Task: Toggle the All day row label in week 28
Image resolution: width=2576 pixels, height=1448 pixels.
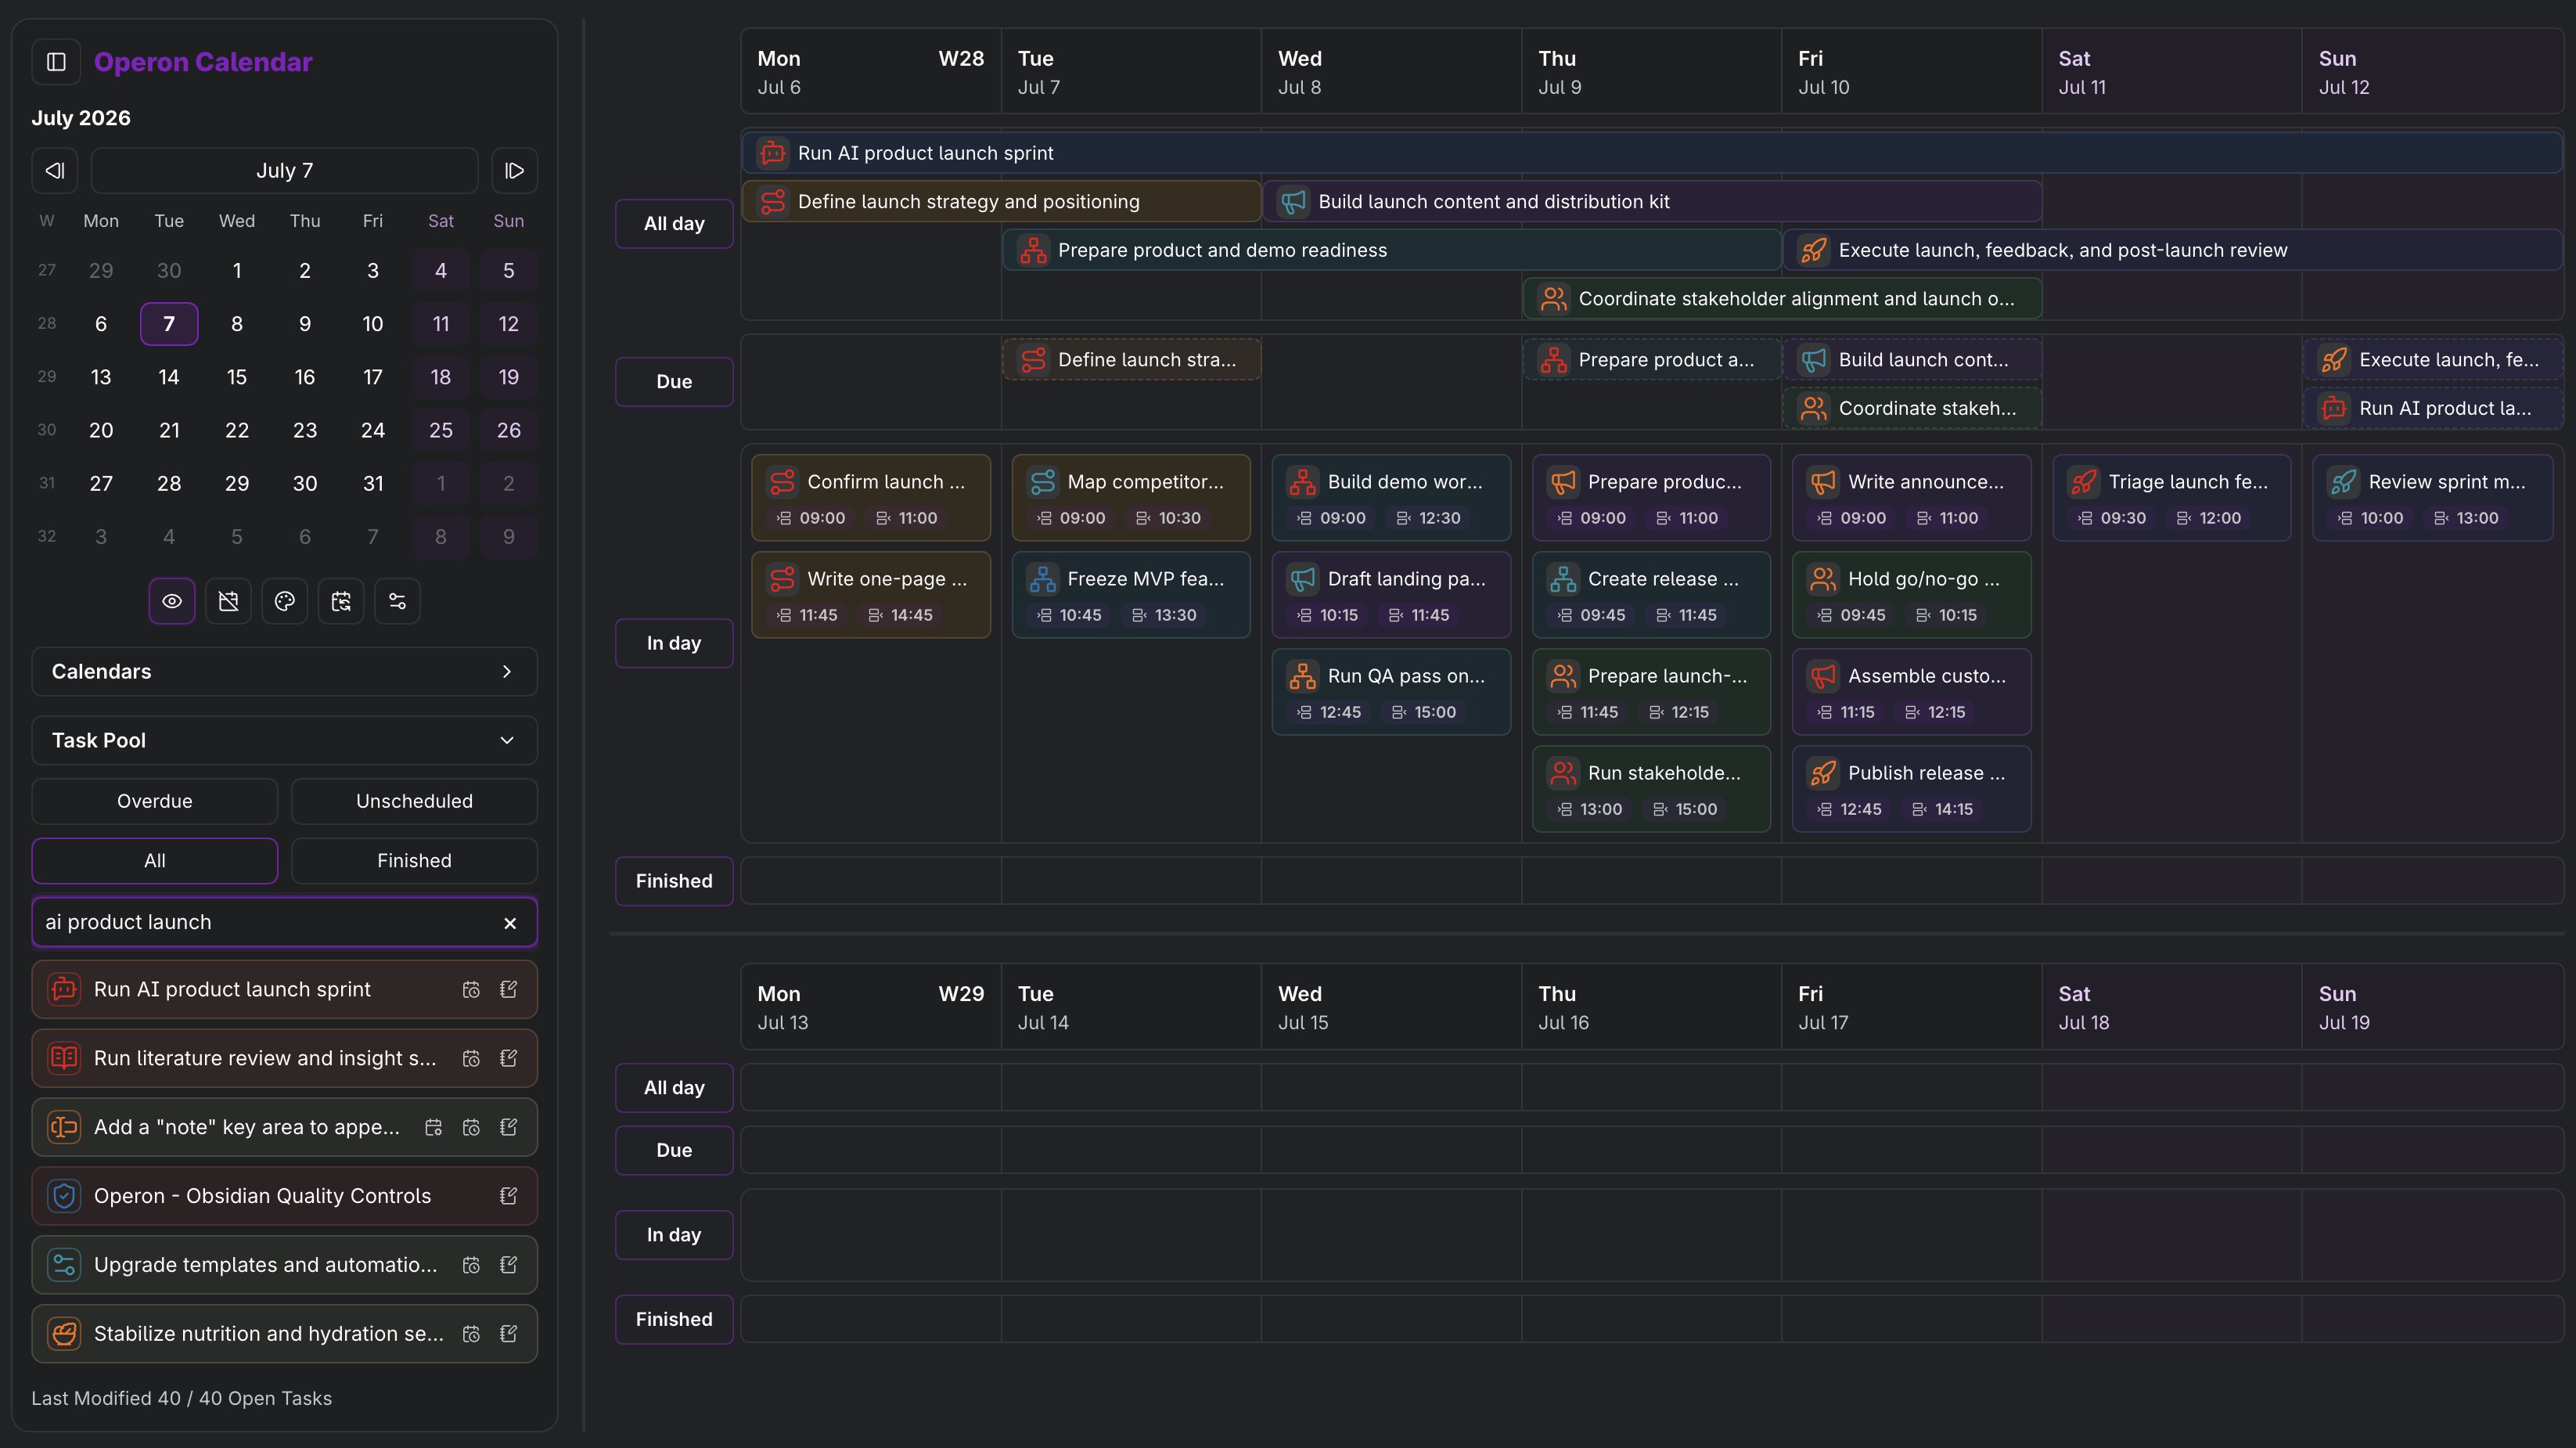Action: [674, 224]
